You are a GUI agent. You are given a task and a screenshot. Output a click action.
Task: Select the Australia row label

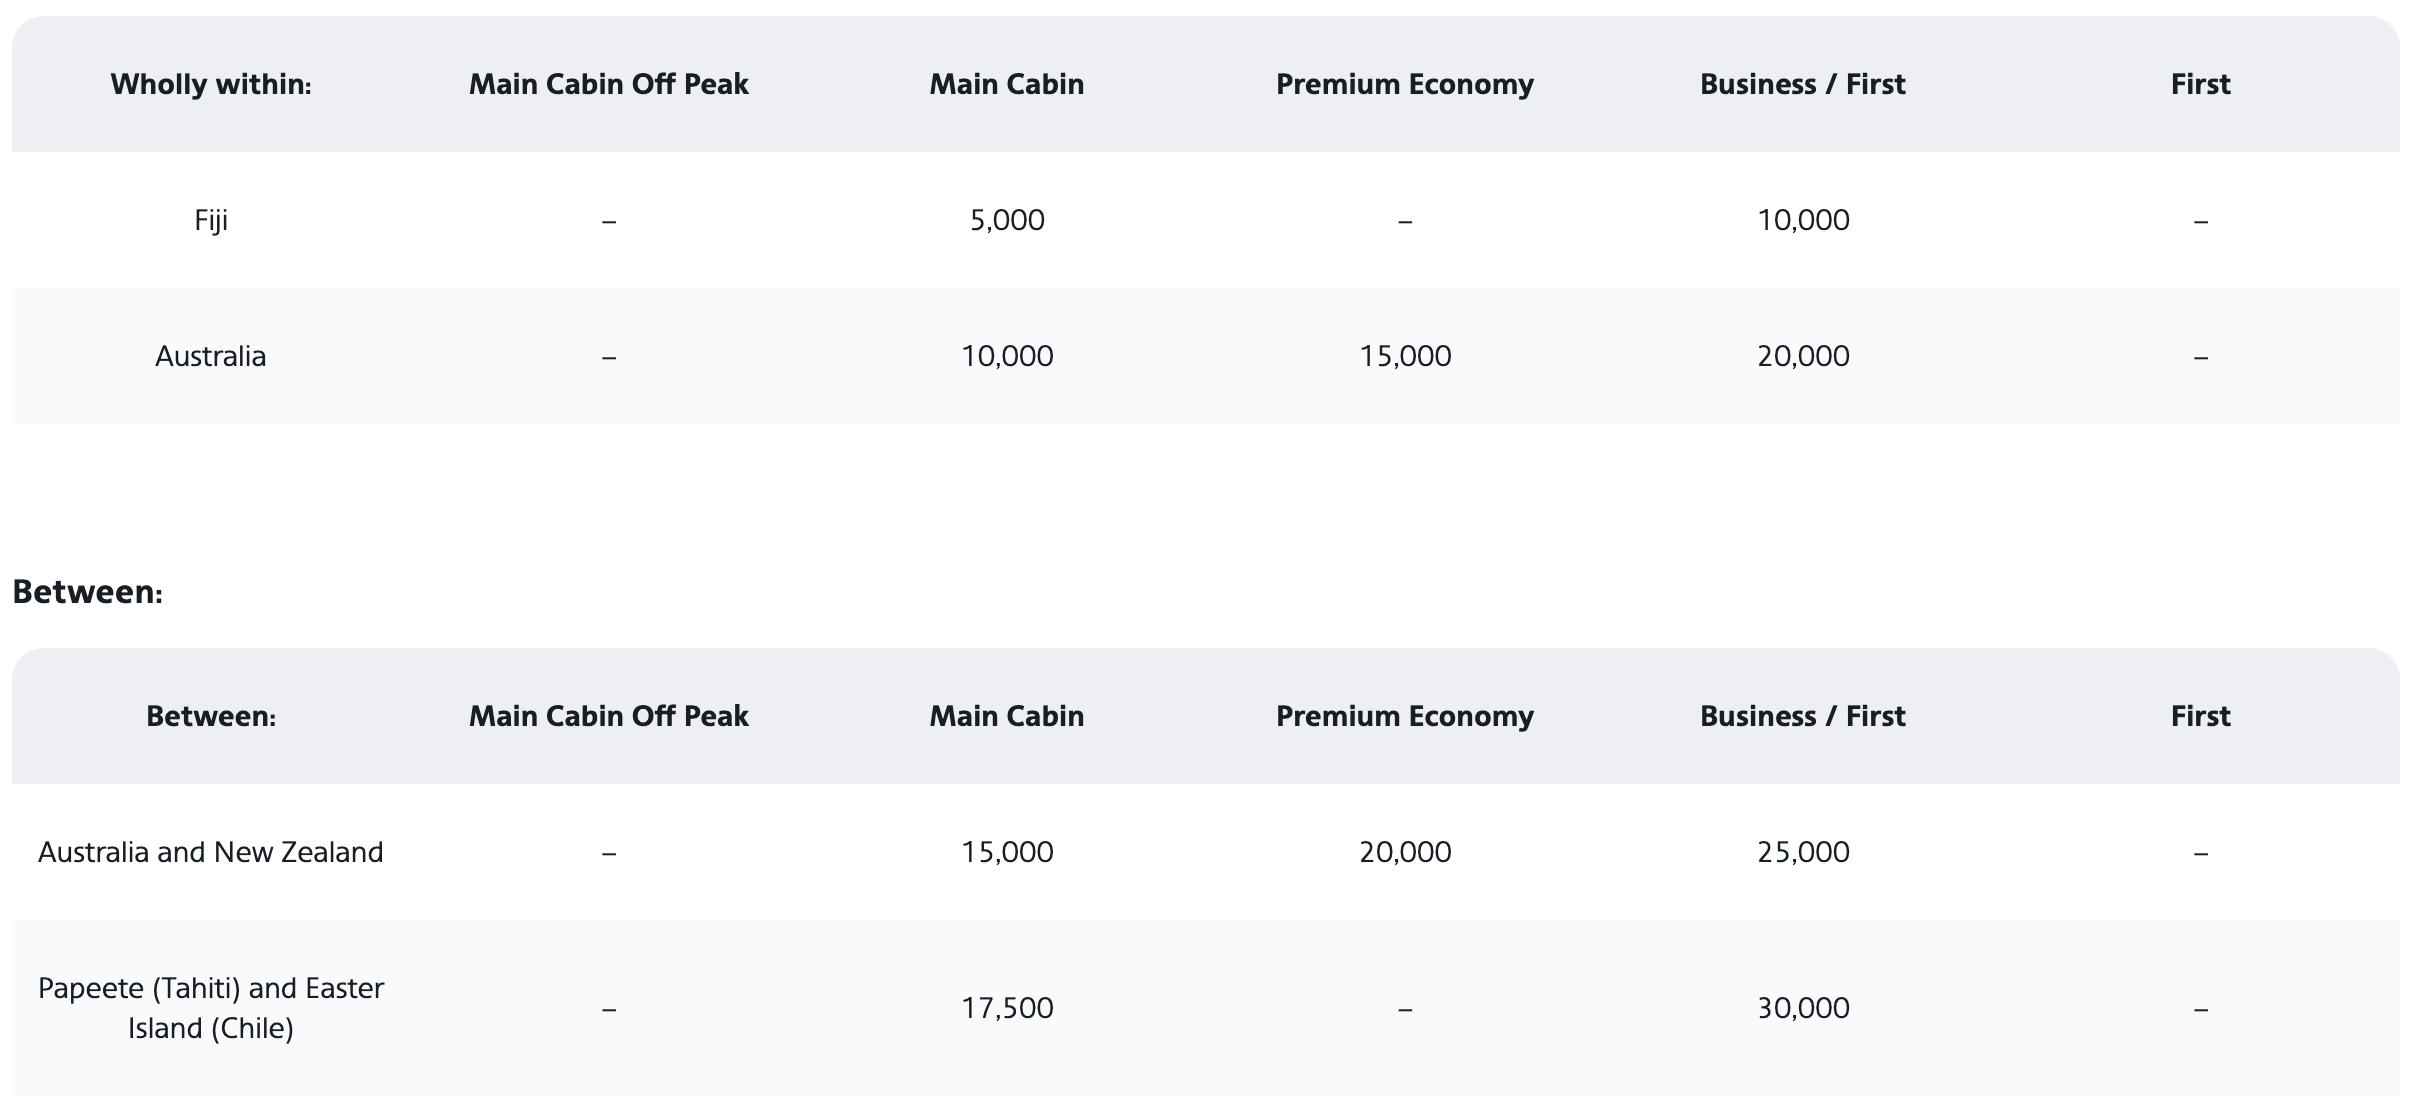(211, 356)
